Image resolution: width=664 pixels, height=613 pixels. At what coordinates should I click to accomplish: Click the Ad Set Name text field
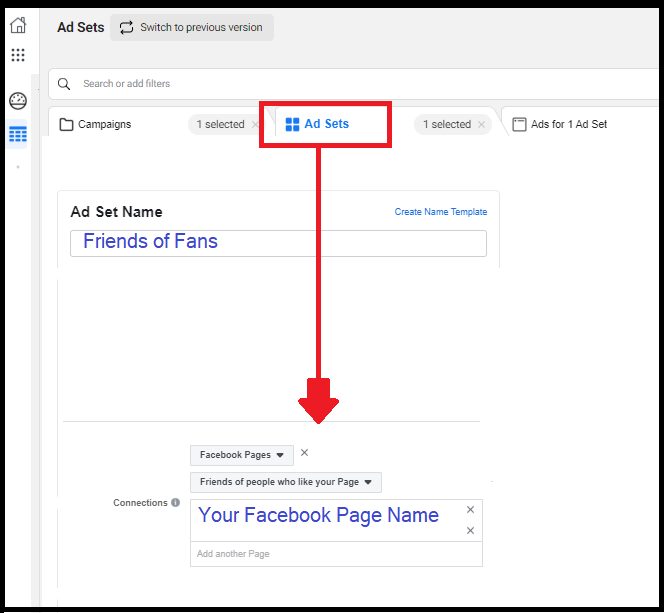(x=278, y=242)
